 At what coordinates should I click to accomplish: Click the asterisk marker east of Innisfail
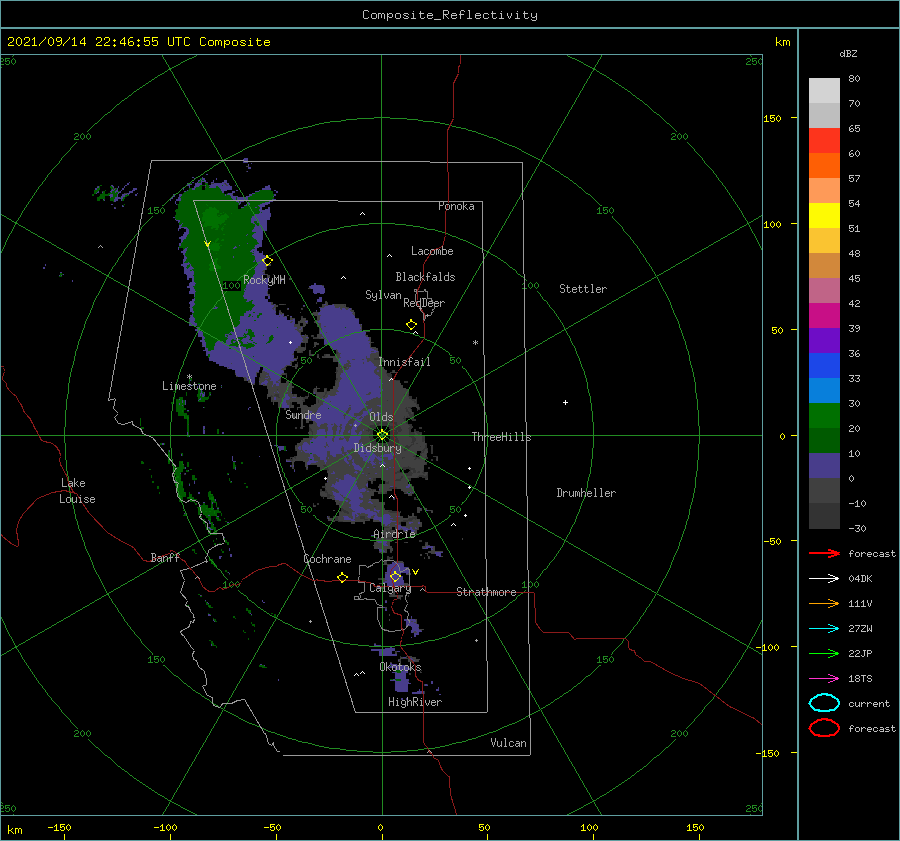coord(475,343)
